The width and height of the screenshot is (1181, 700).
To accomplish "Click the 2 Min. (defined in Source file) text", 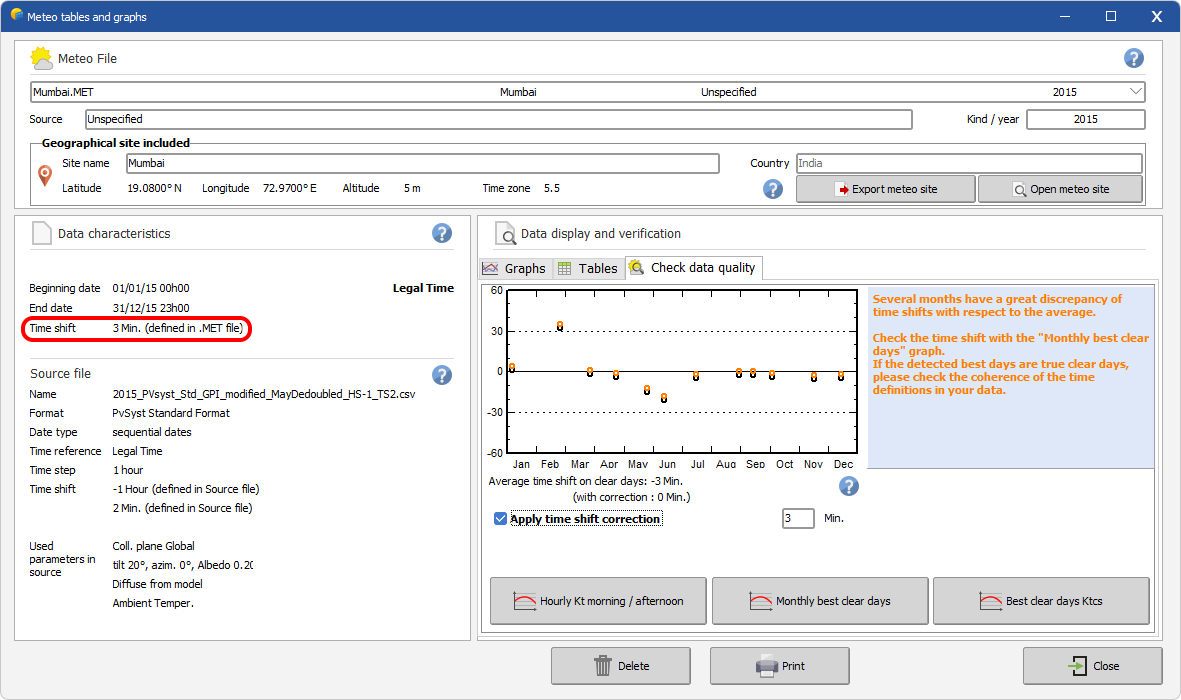I will coord(182,508).
